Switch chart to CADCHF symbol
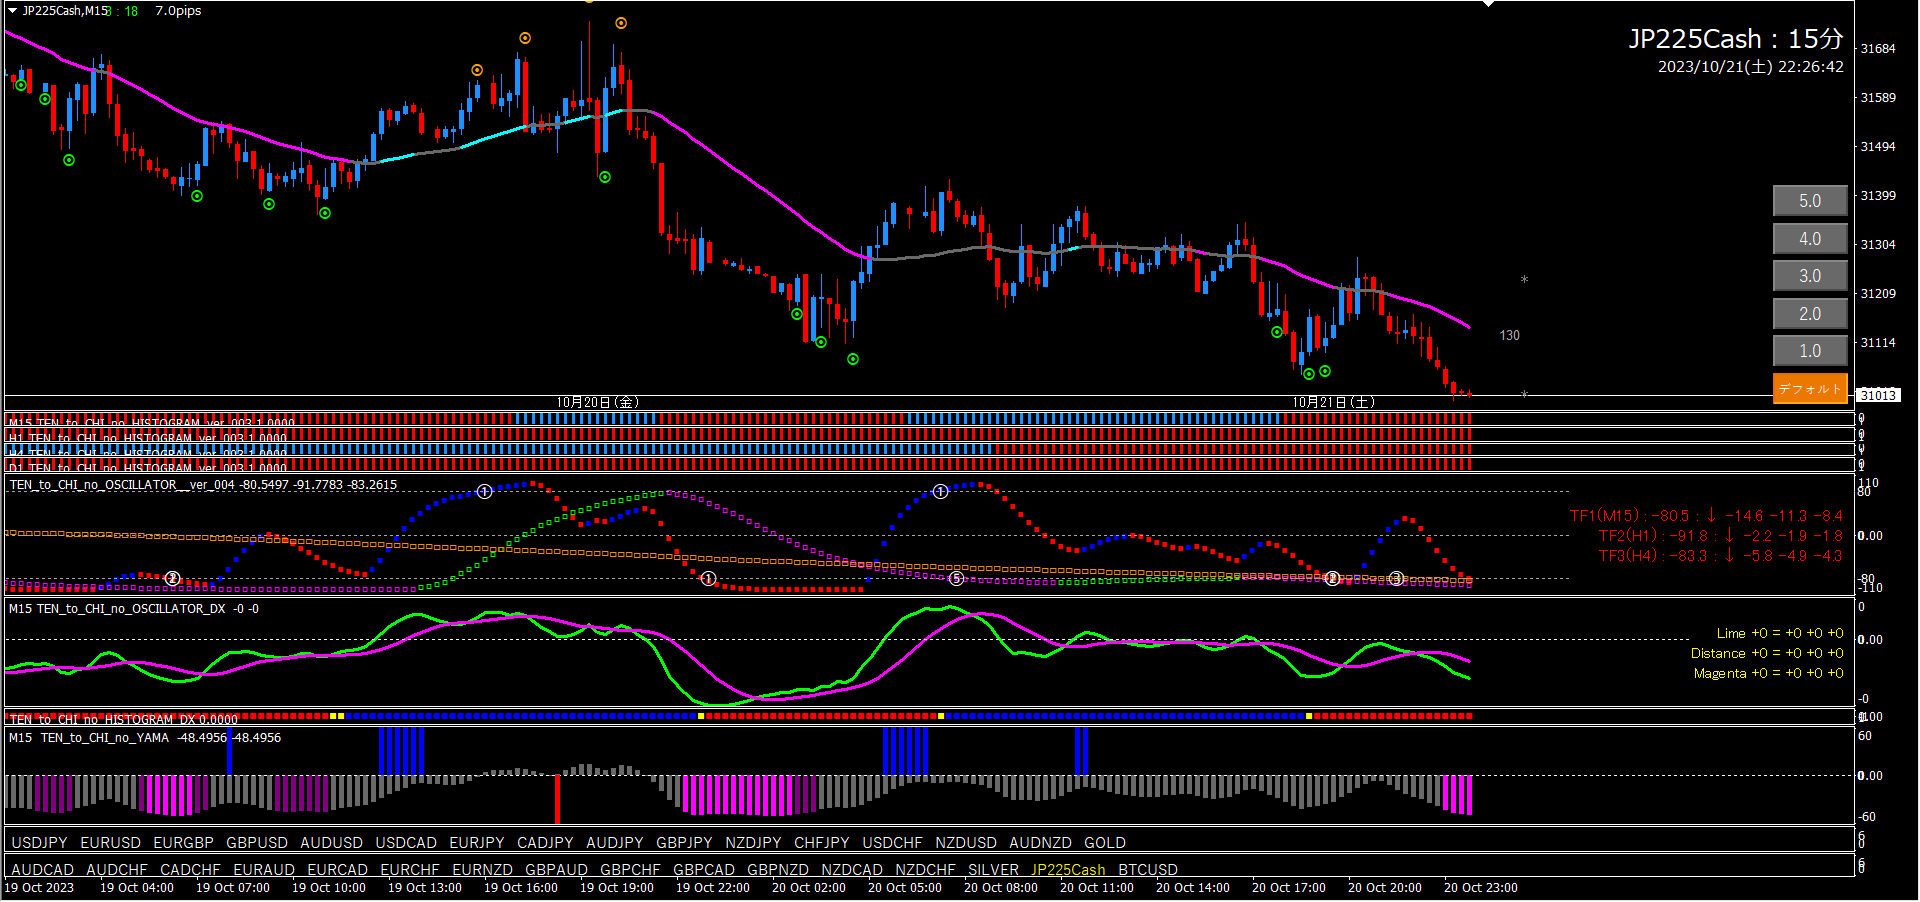 pyautogui.click(x=190, y=870)
